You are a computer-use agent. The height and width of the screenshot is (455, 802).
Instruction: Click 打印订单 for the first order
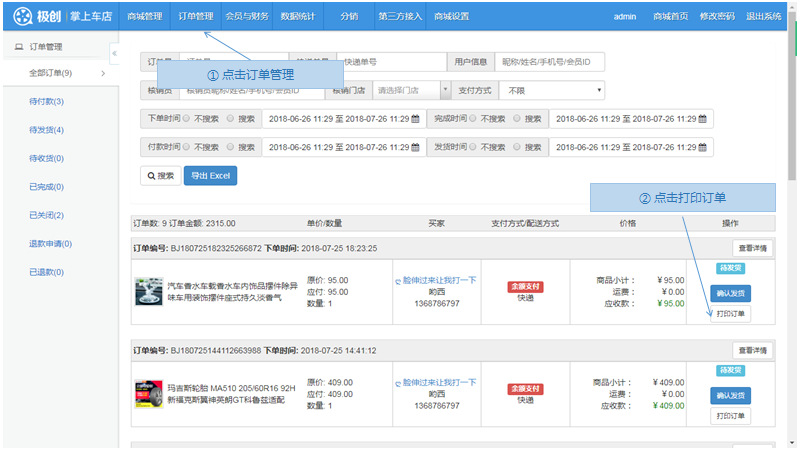tap(730, 313)
